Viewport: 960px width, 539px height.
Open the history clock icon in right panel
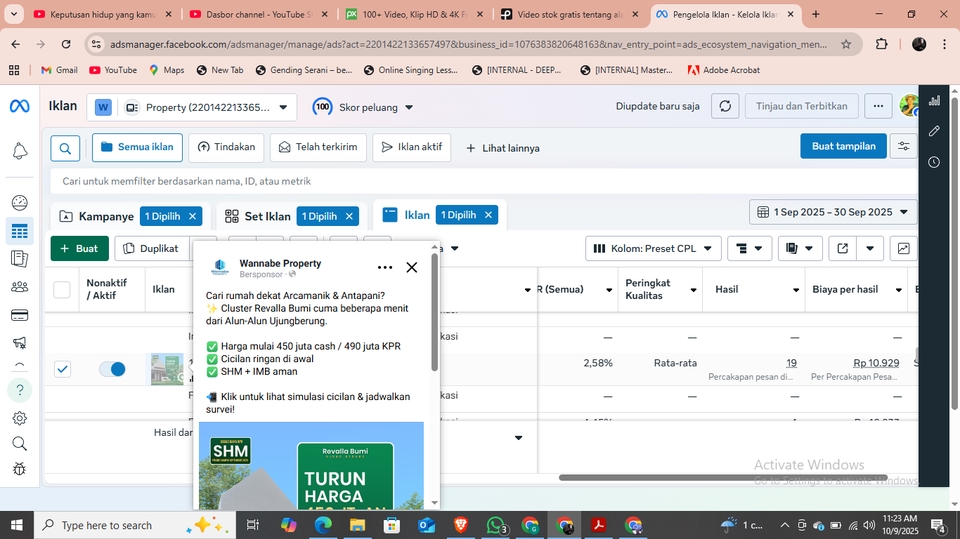[x=934, y=162]
